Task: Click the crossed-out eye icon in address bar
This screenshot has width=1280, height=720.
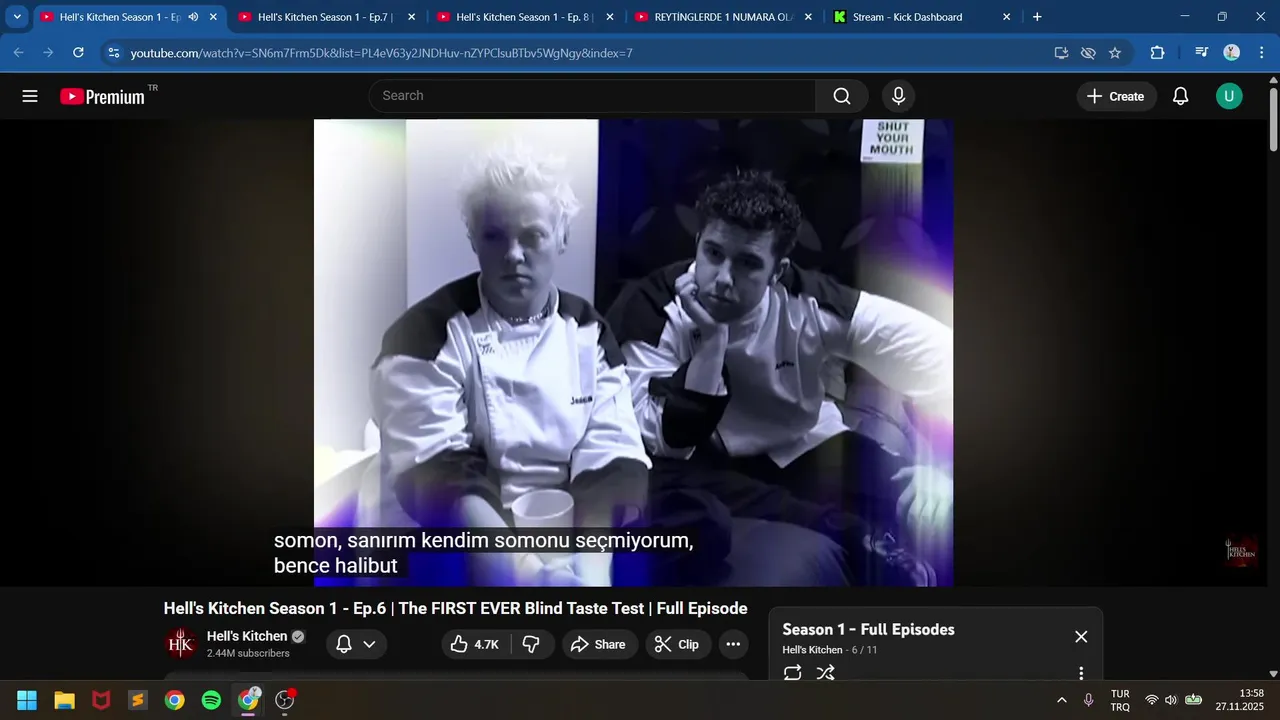Action: point(1088,53)
